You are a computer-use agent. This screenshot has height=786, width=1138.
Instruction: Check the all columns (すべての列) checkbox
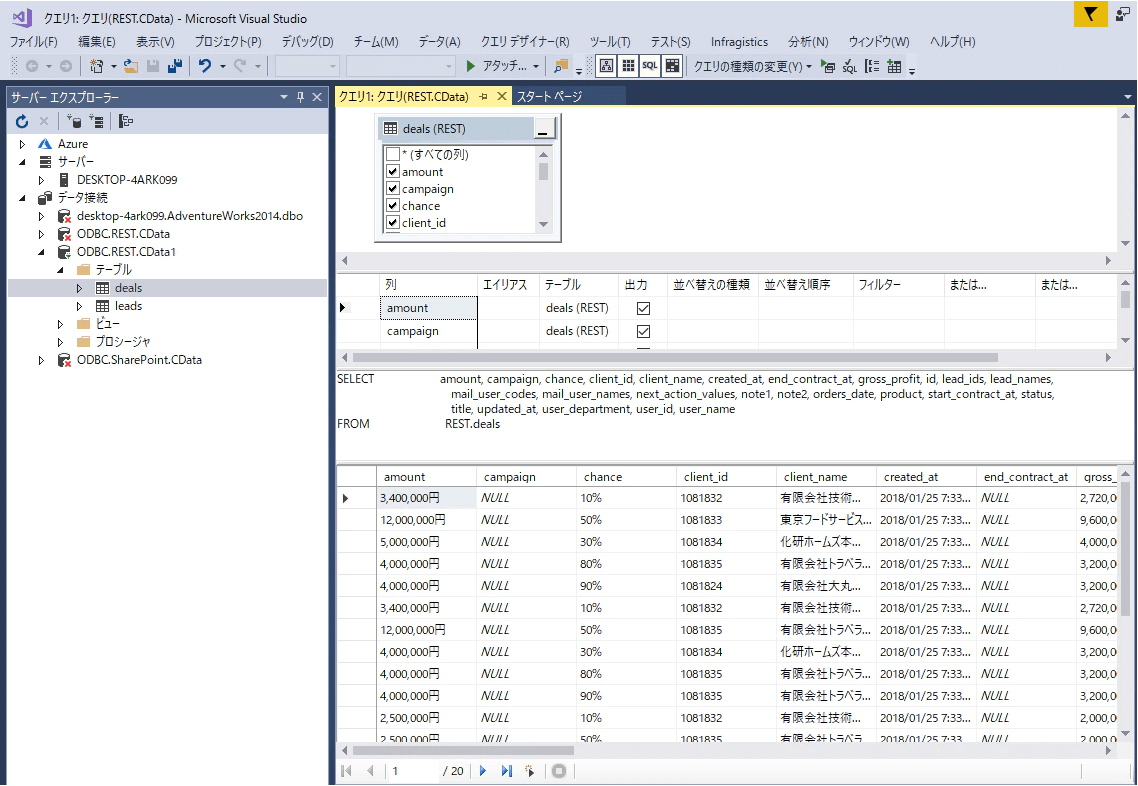tap(393, 155)
